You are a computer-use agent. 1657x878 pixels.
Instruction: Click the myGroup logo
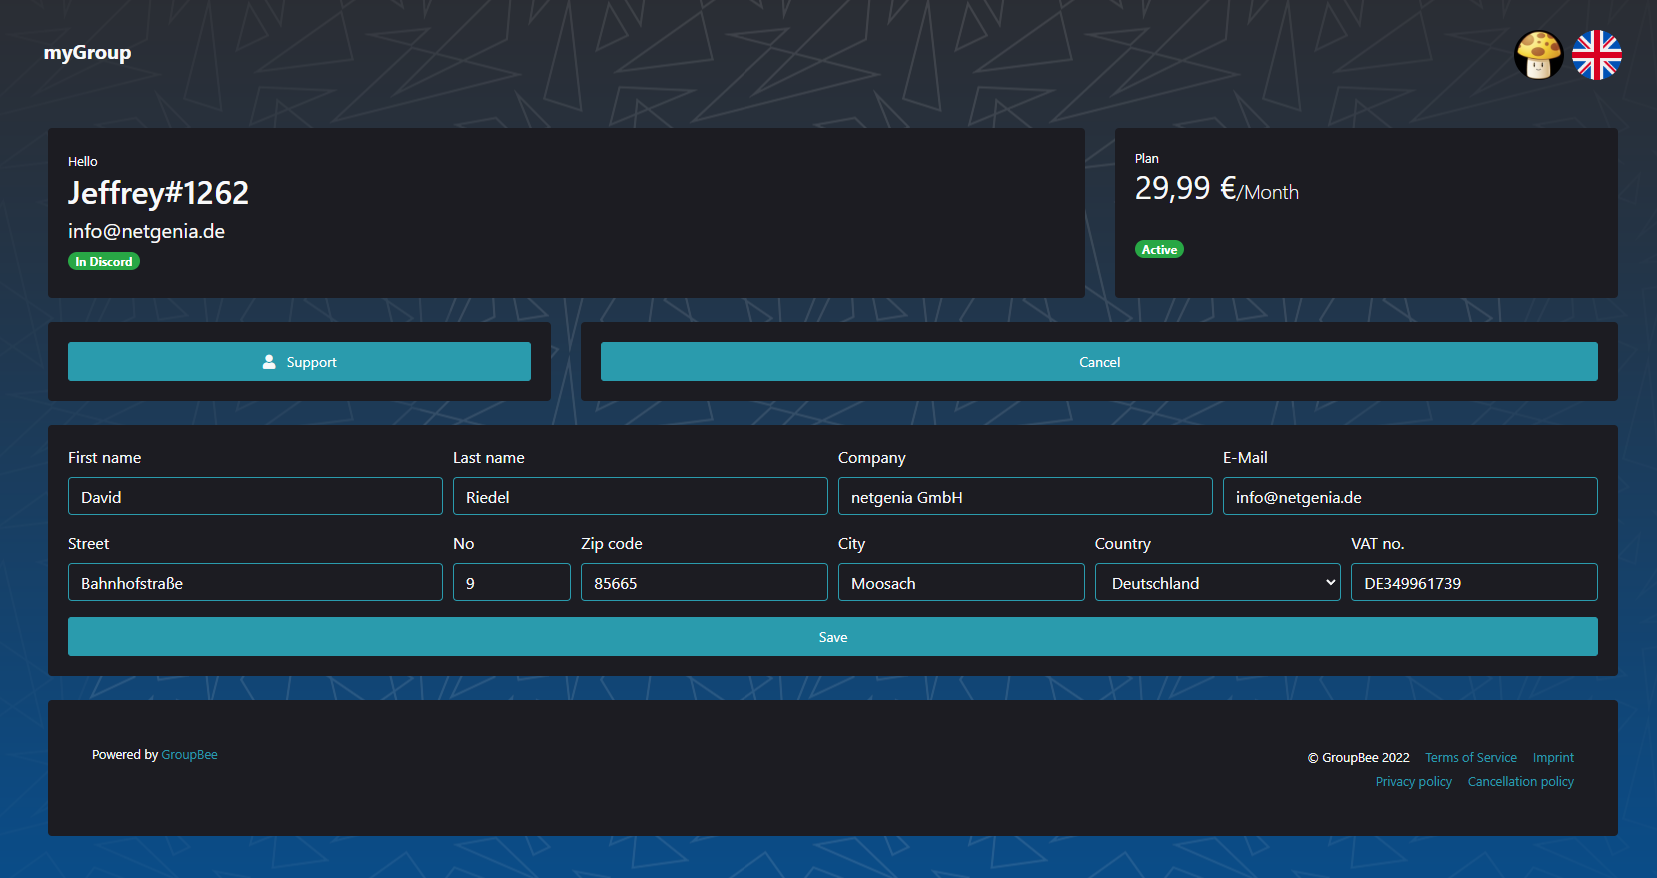(x=87, y=53)
